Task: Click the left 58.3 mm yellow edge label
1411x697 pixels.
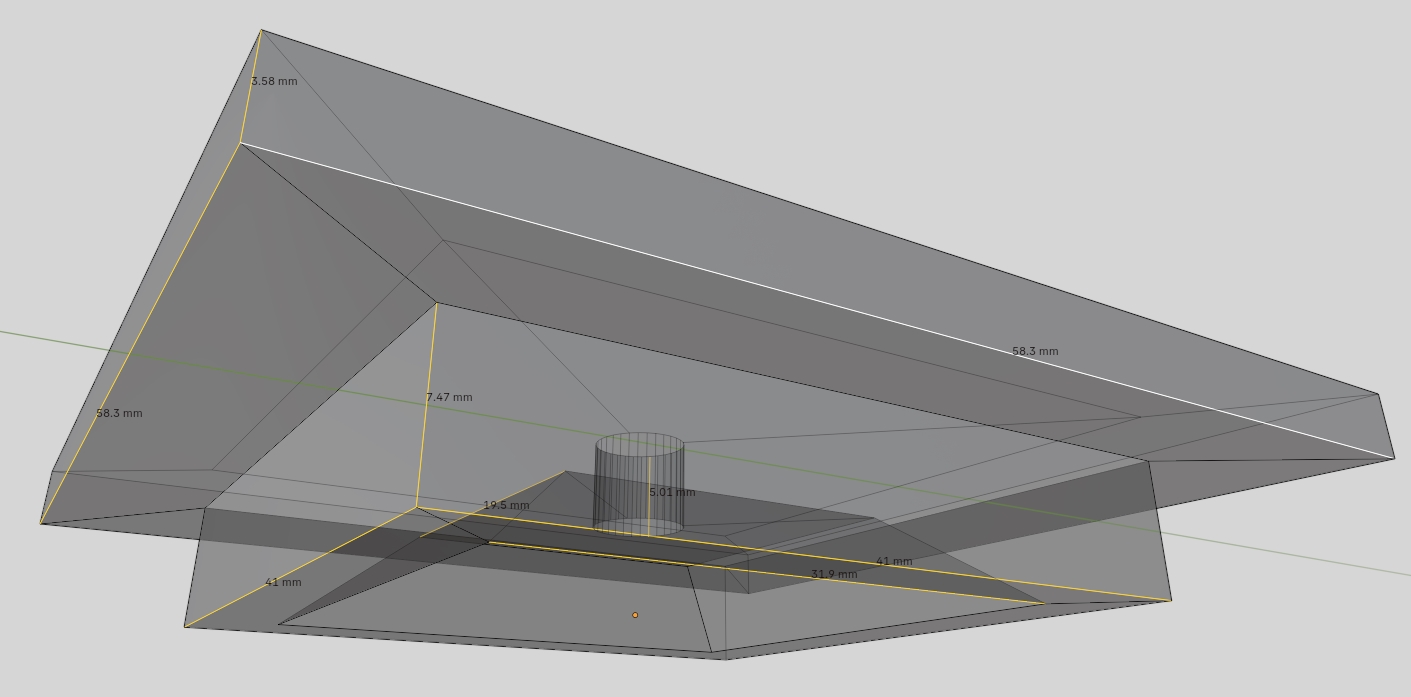Action: point(119,413)
